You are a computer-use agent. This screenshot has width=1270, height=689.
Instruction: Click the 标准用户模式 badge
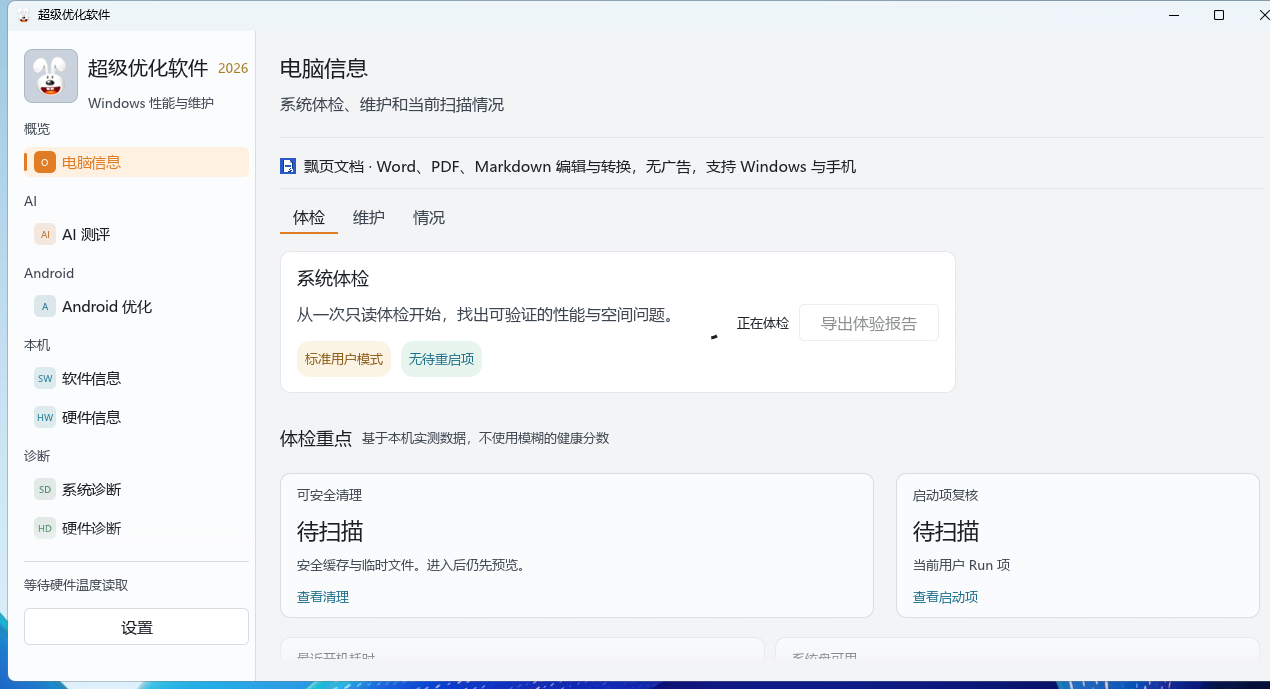point(344,359)
